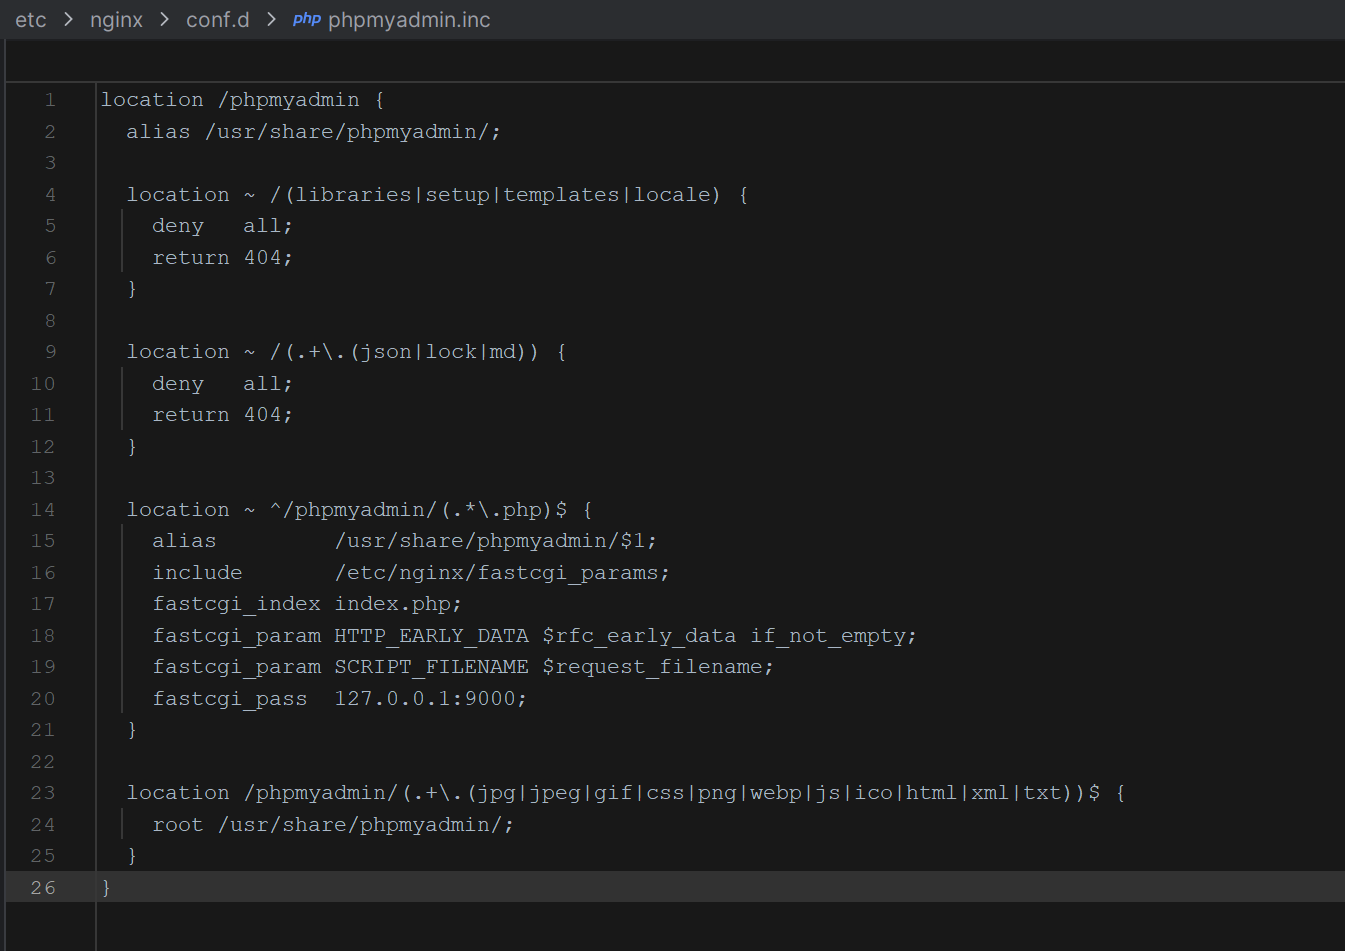Click the 'HTTP_EARLY_DATA' parameter text
This screenshot has height=951, width=1345.
tap(431, 636)
